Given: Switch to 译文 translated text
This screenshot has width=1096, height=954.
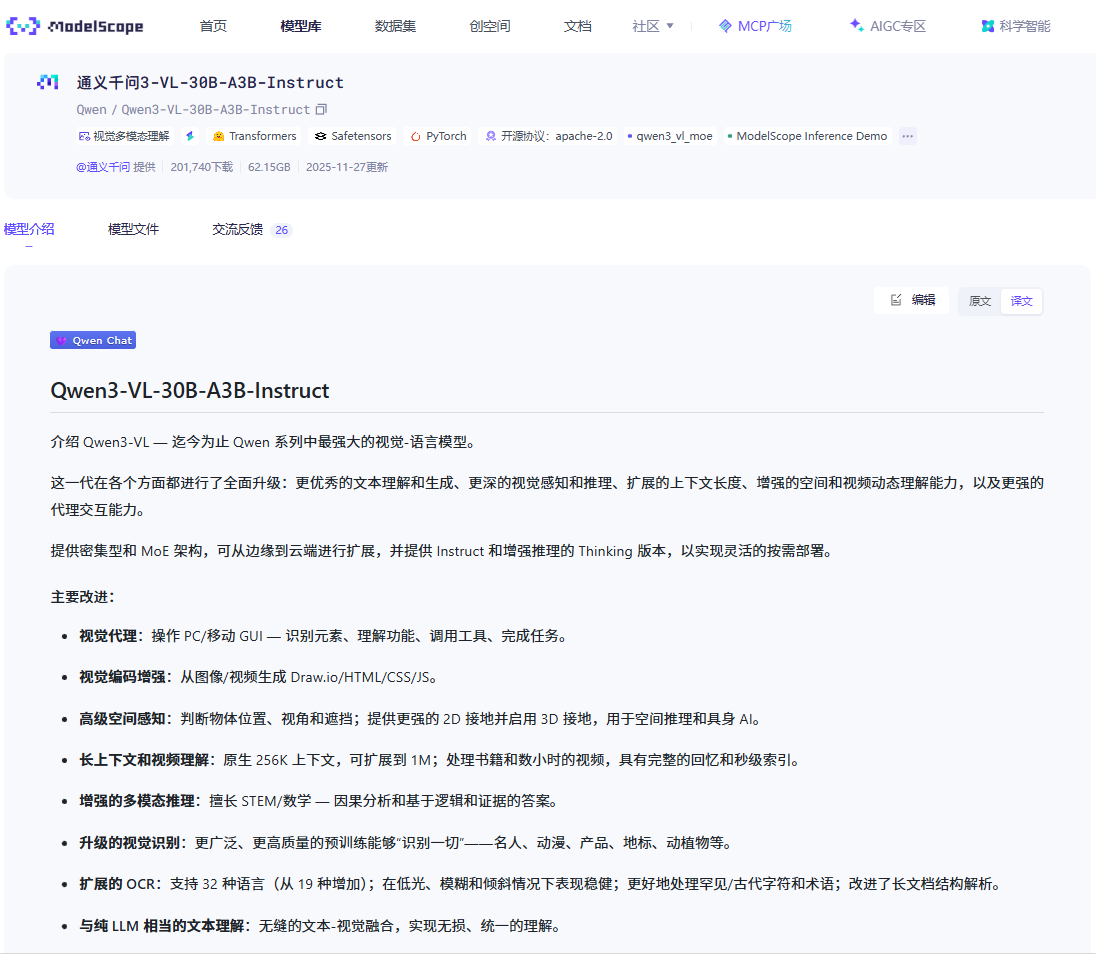Looking at the screenshot, I should pyautogui.click(x=1021, y=301).
